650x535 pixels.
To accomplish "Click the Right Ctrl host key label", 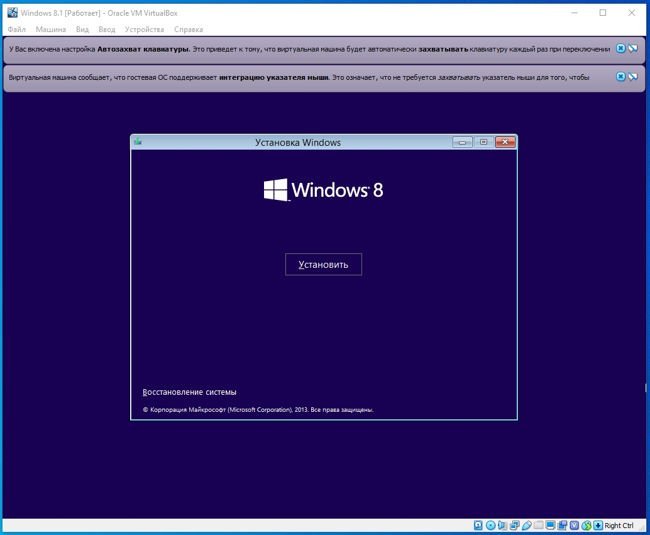I will tap(619, 525).
